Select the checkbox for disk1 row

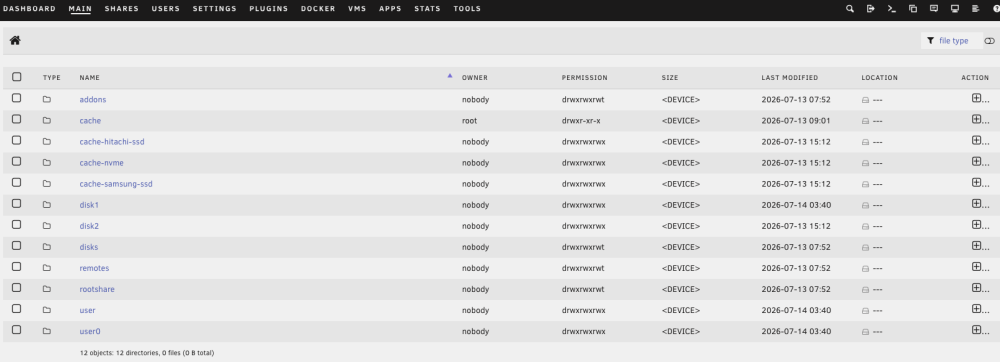(x=17, y=204)
